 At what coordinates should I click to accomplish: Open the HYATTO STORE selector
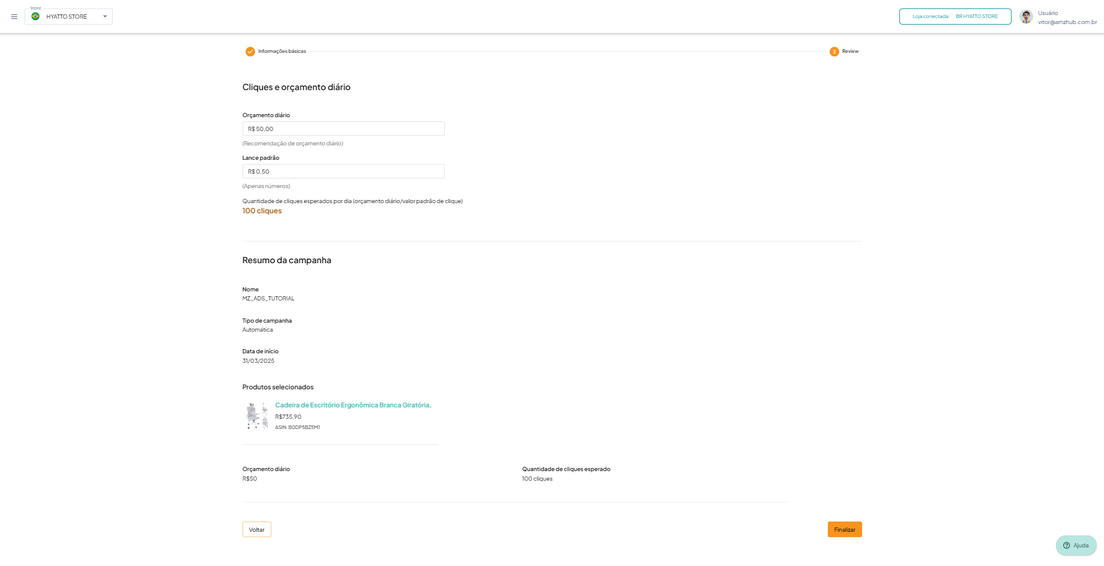(x=68, y=17)
